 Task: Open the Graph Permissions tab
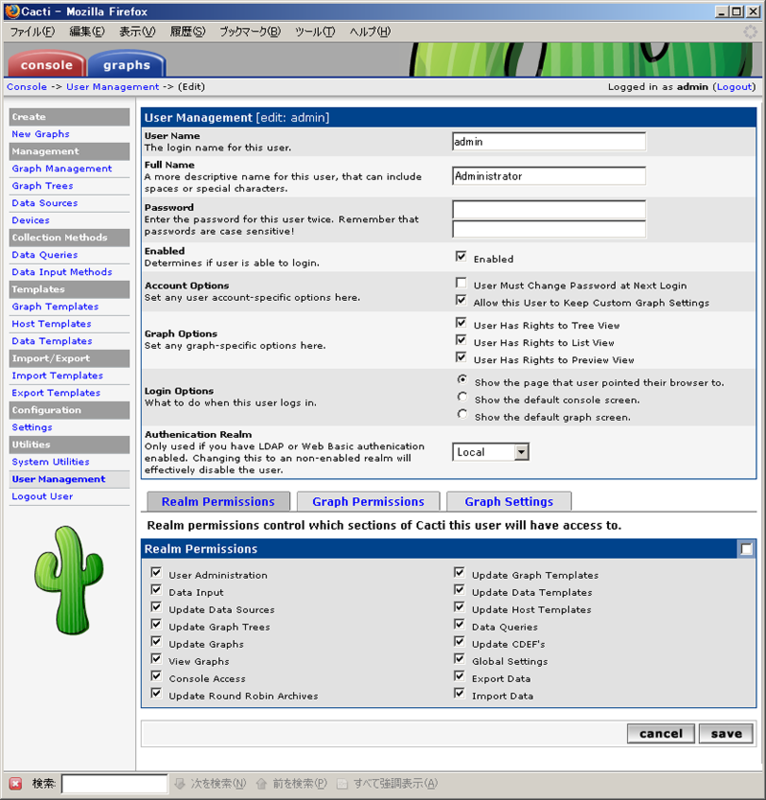click(368, 502)
